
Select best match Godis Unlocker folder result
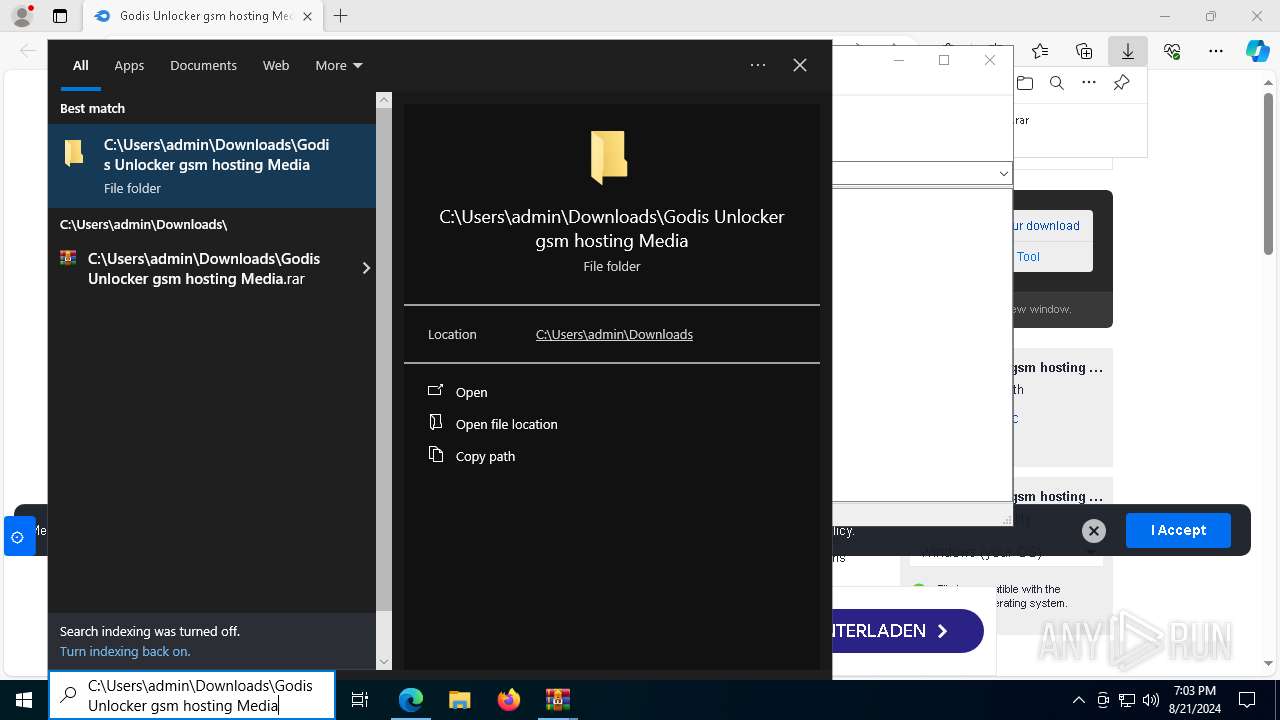212,166
